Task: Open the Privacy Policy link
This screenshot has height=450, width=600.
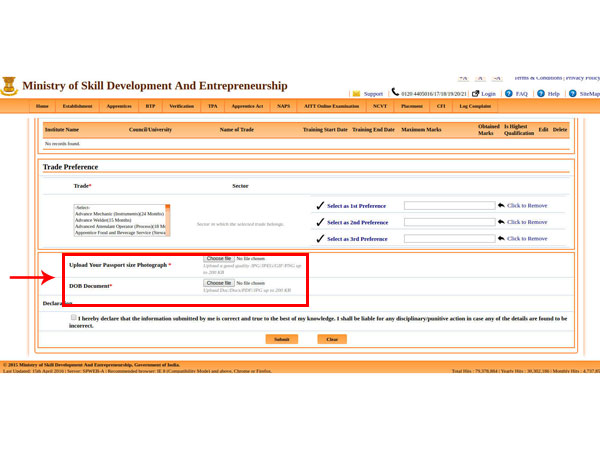Action: (583, 78)
